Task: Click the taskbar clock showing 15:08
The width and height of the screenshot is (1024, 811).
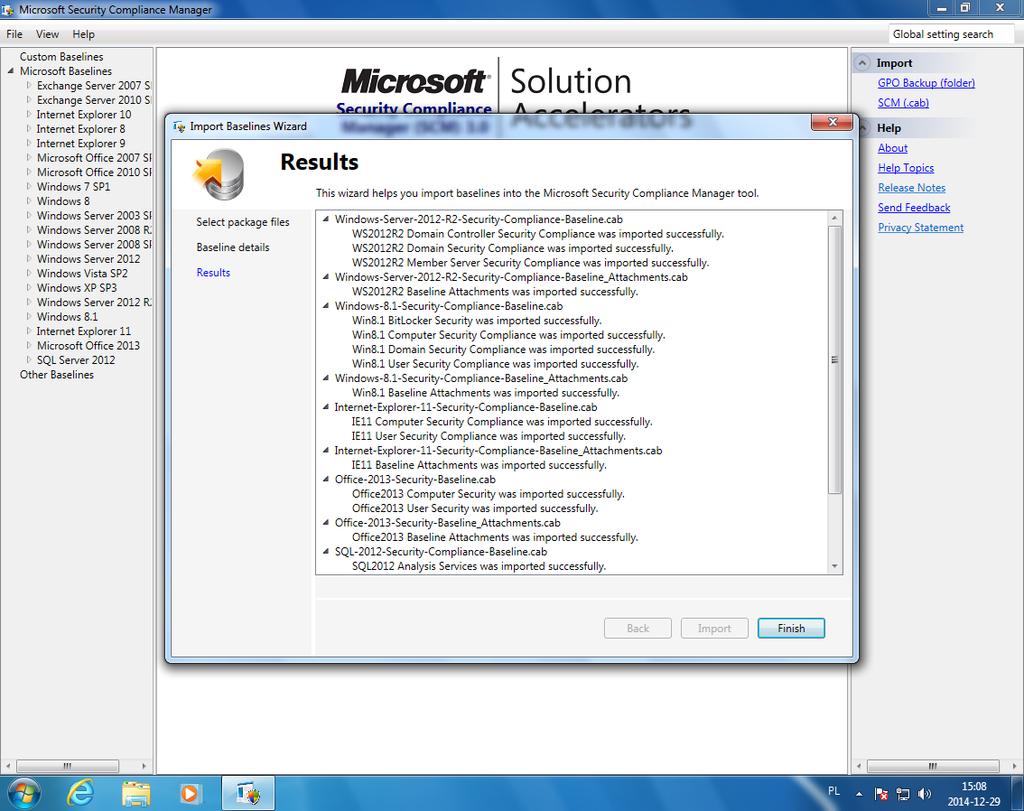Action: coord(974,793)
